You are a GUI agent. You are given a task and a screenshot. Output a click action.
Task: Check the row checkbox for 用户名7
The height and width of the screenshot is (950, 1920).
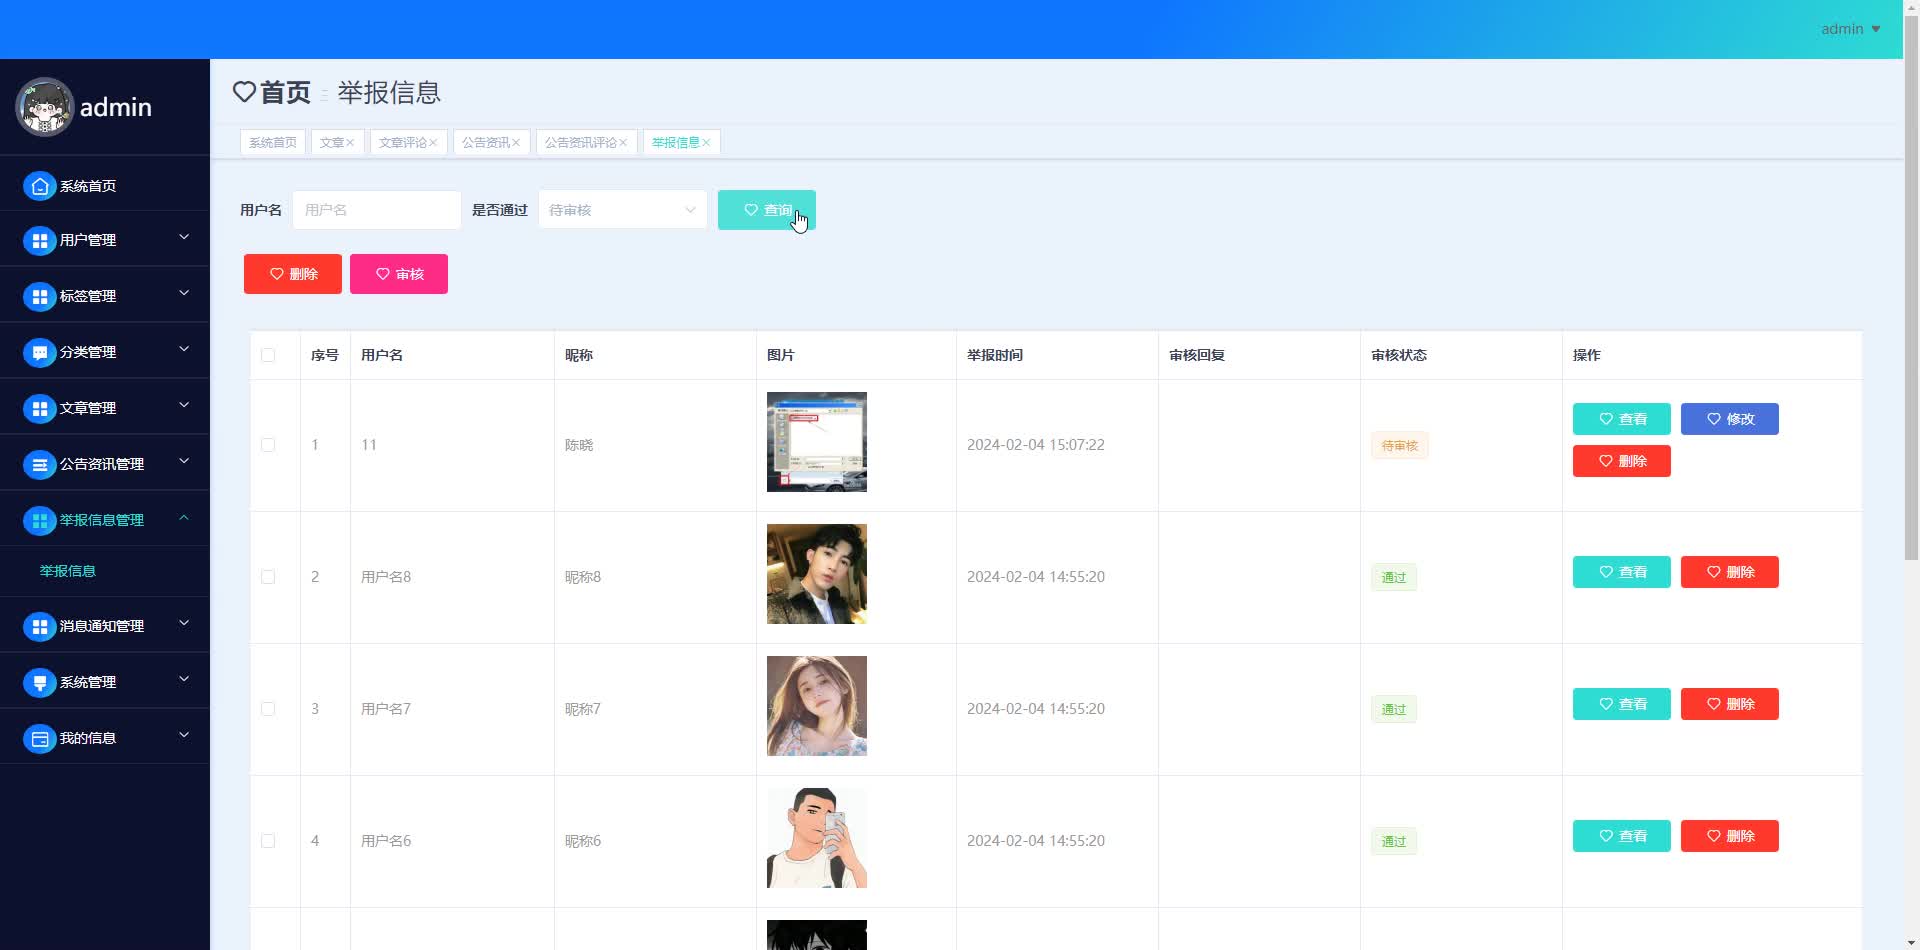click(x=268, y=709)
